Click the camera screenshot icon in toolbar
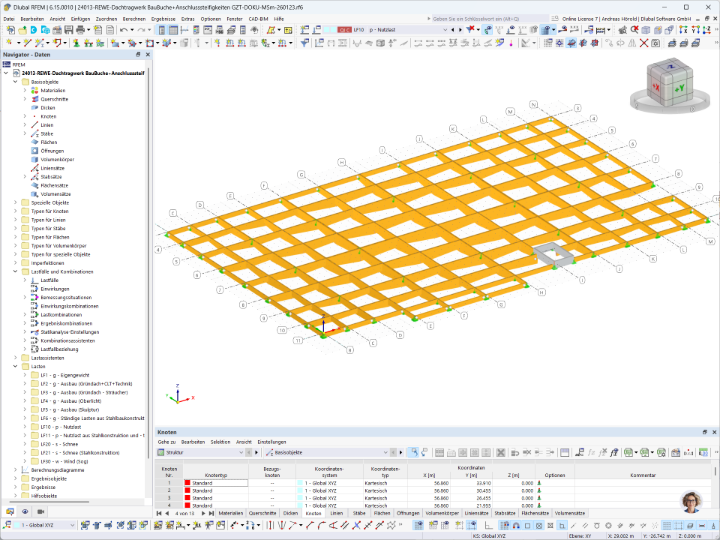 [x=656, y=43]
